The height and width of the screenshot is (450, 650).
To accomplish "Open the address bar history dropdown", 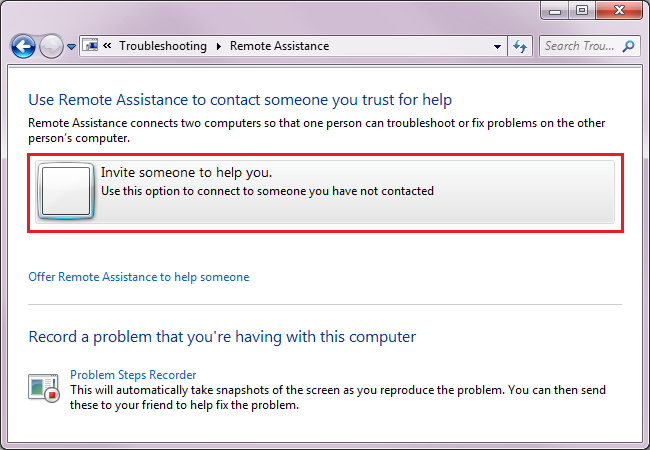I will click(x=497, y=46).
